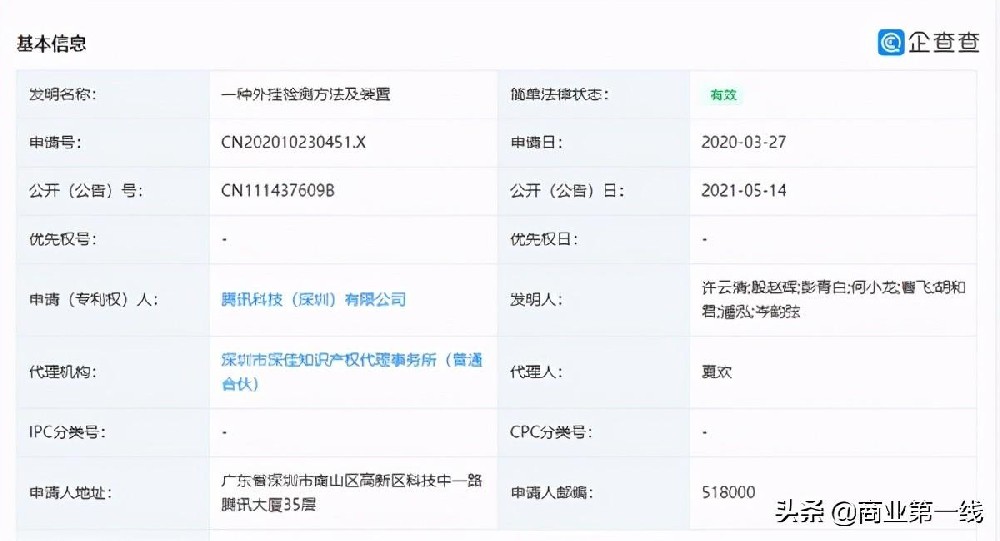This screenshot has width=1000, height=541.
Task: Open the 深圳市深佳知识产权代理事务所 agency link
Action: tap(351, 372)
